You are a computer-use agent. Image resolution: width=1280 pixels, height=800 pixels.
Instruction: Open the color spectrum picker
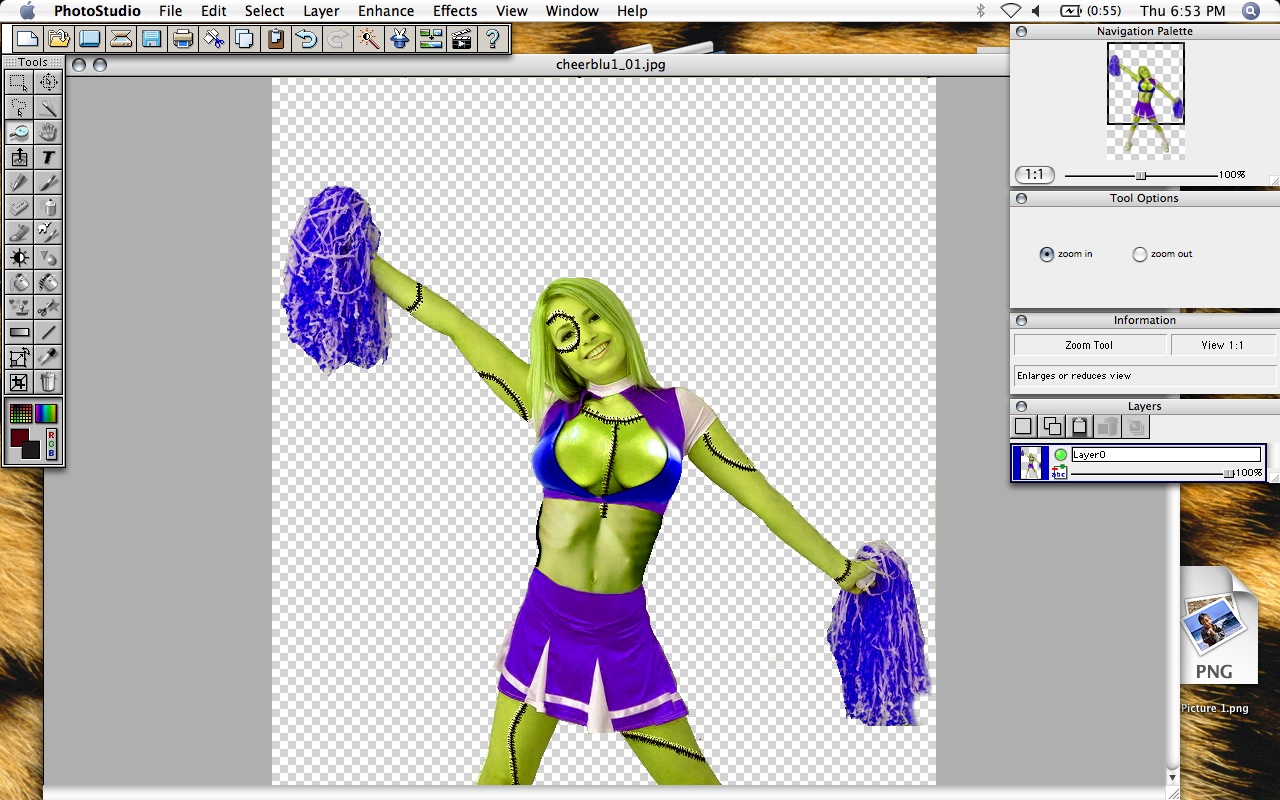[47, 413]
